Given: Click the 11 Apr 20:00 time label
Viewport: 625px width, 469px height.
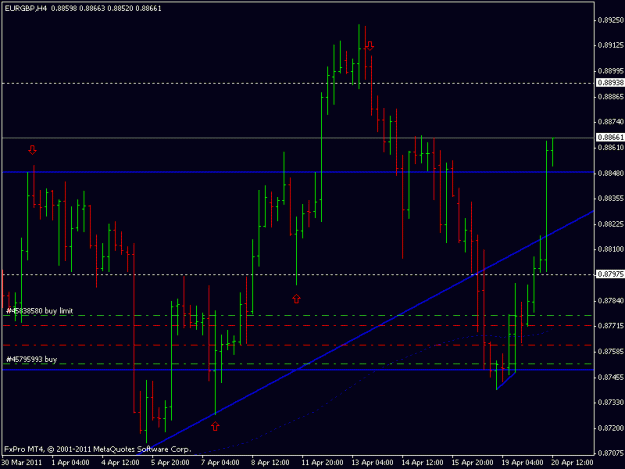Looking at the screenshot, I should 322,463.
